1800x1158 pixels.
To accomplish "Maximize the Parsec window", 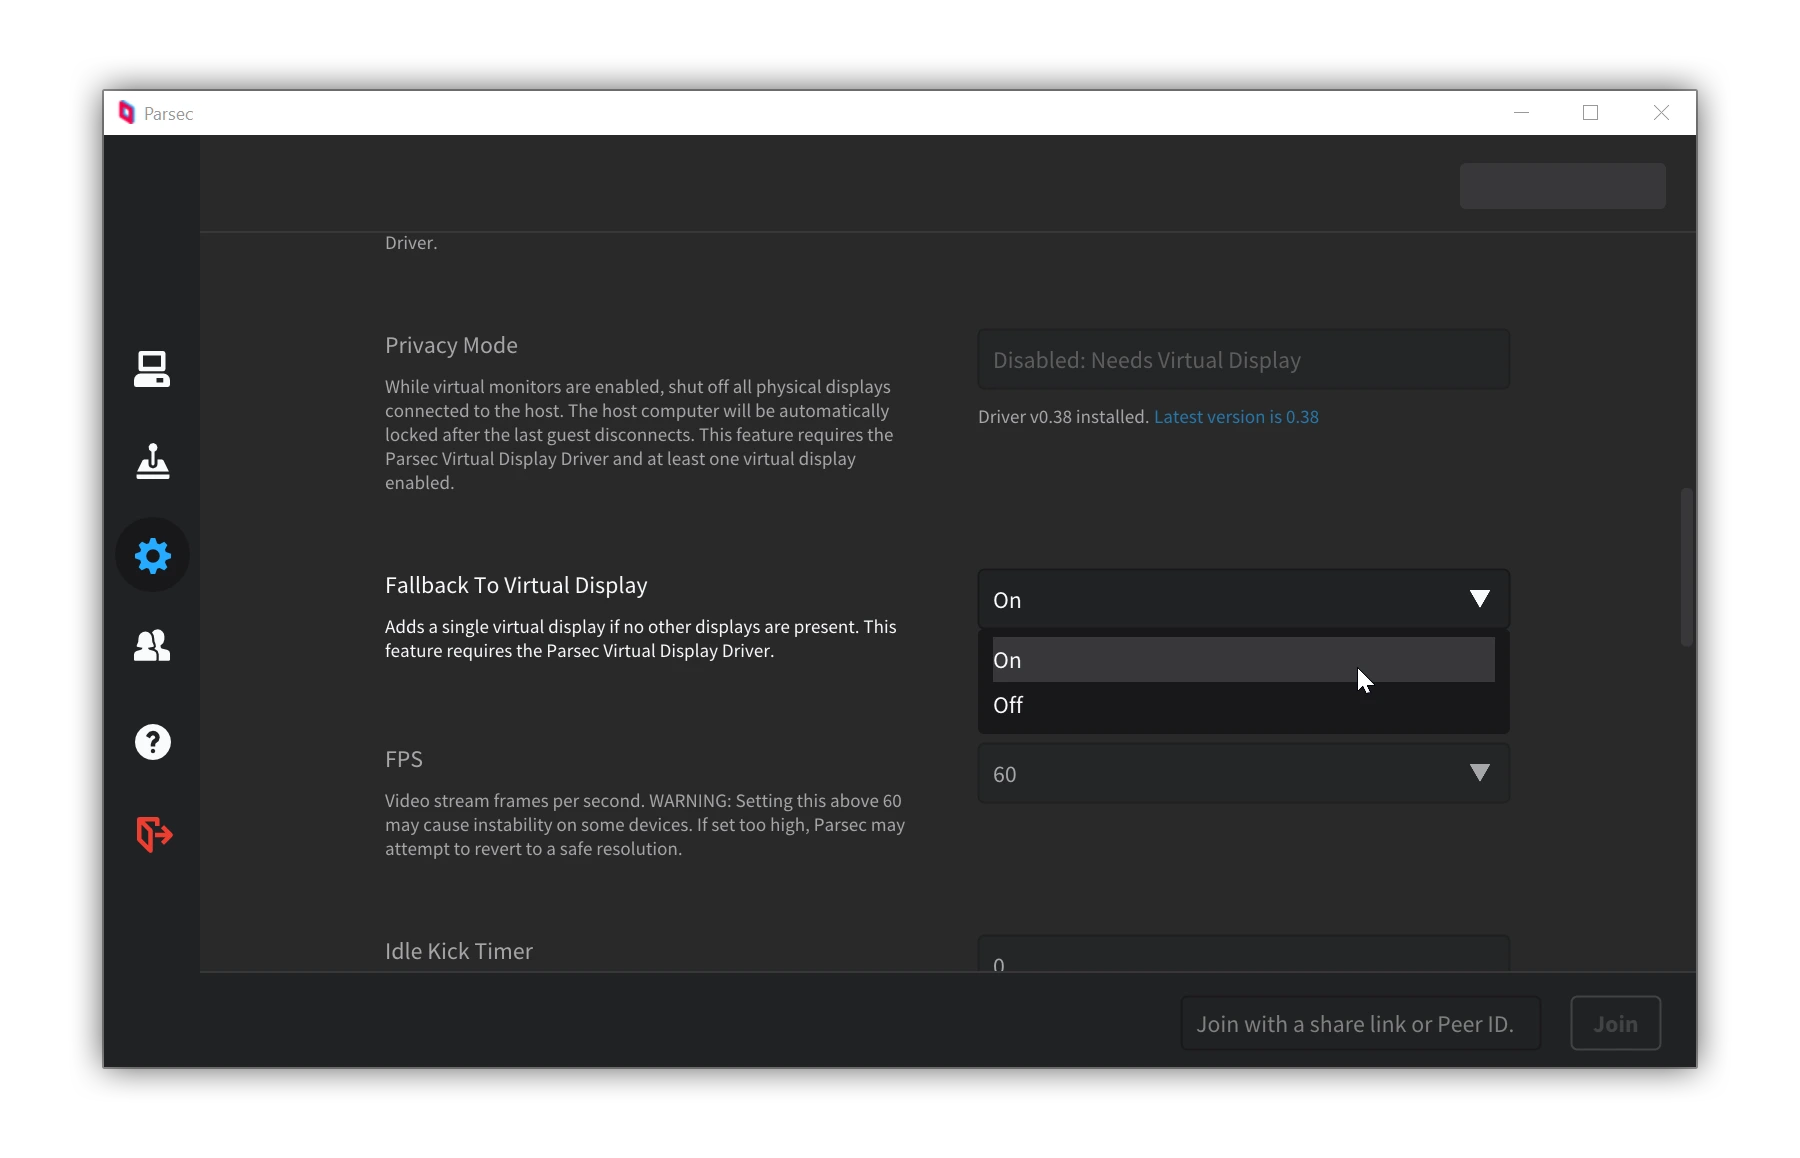I will (1590, 113).
